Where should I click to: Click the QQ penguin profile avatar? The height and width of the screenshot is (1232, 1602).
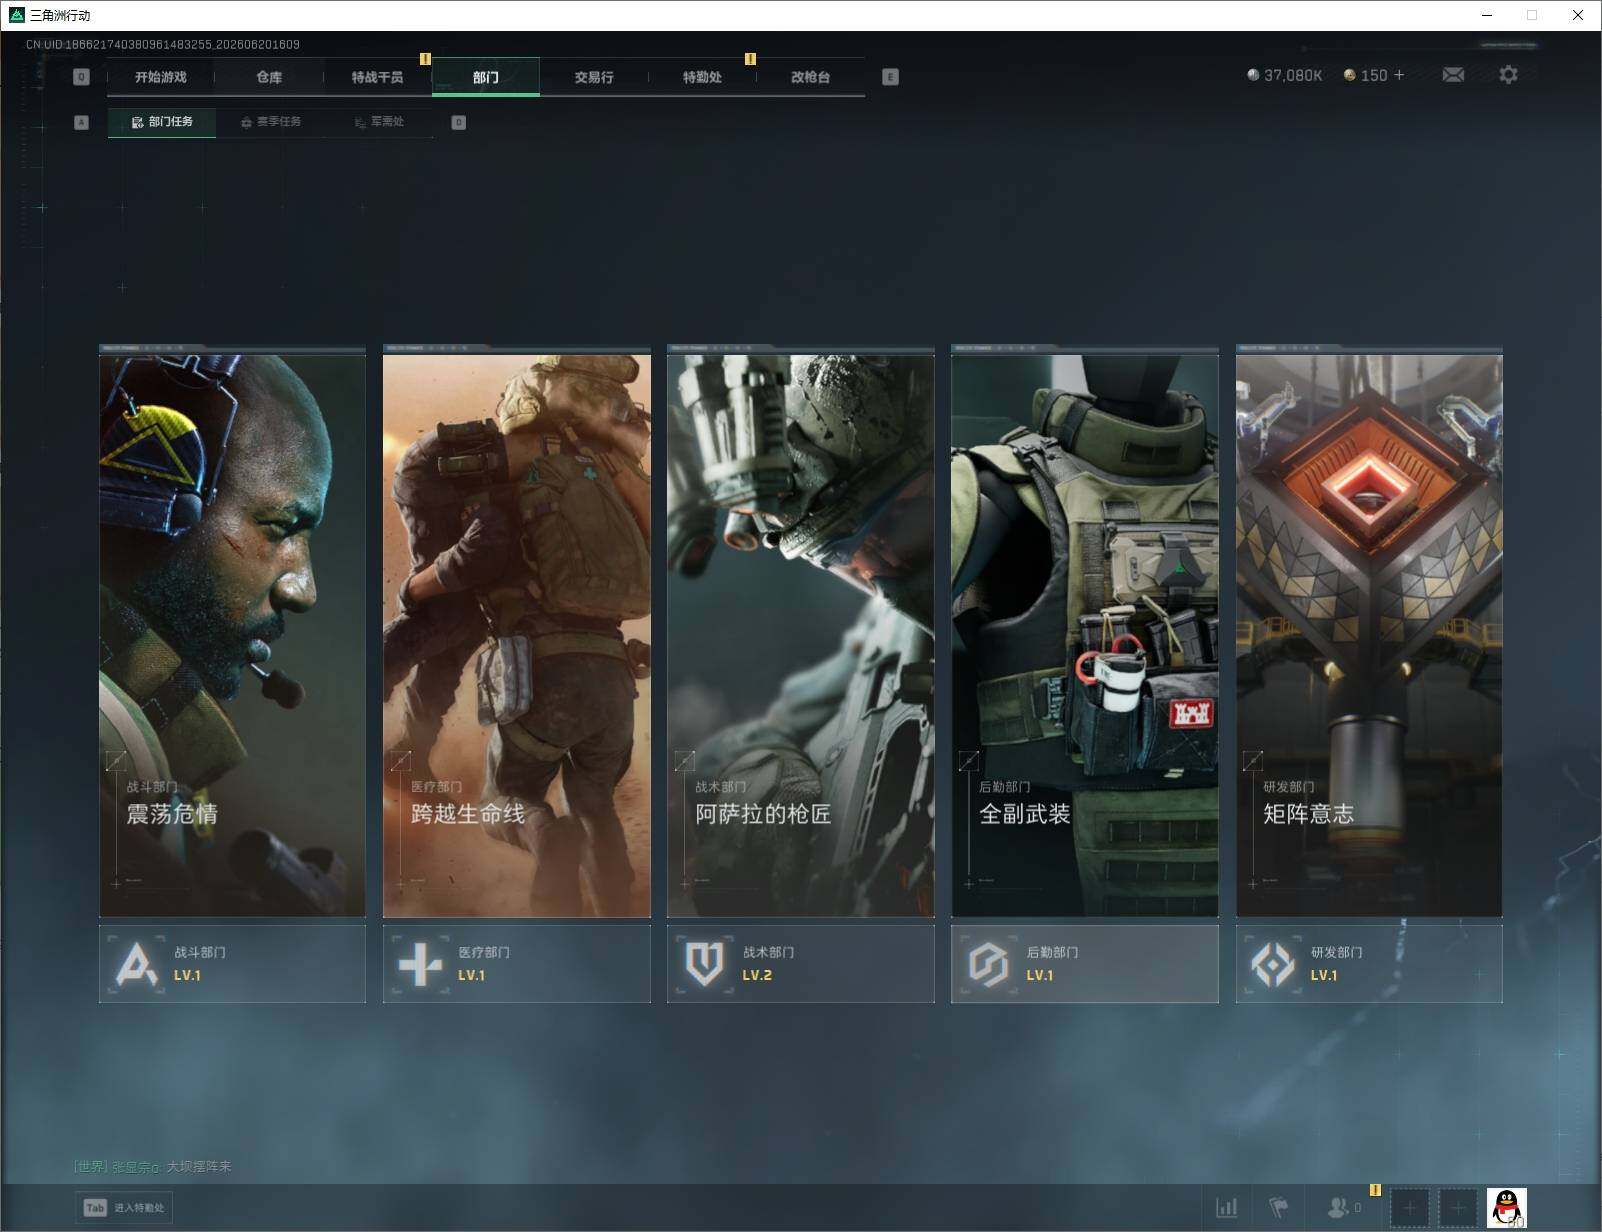click(1506, 1208)
